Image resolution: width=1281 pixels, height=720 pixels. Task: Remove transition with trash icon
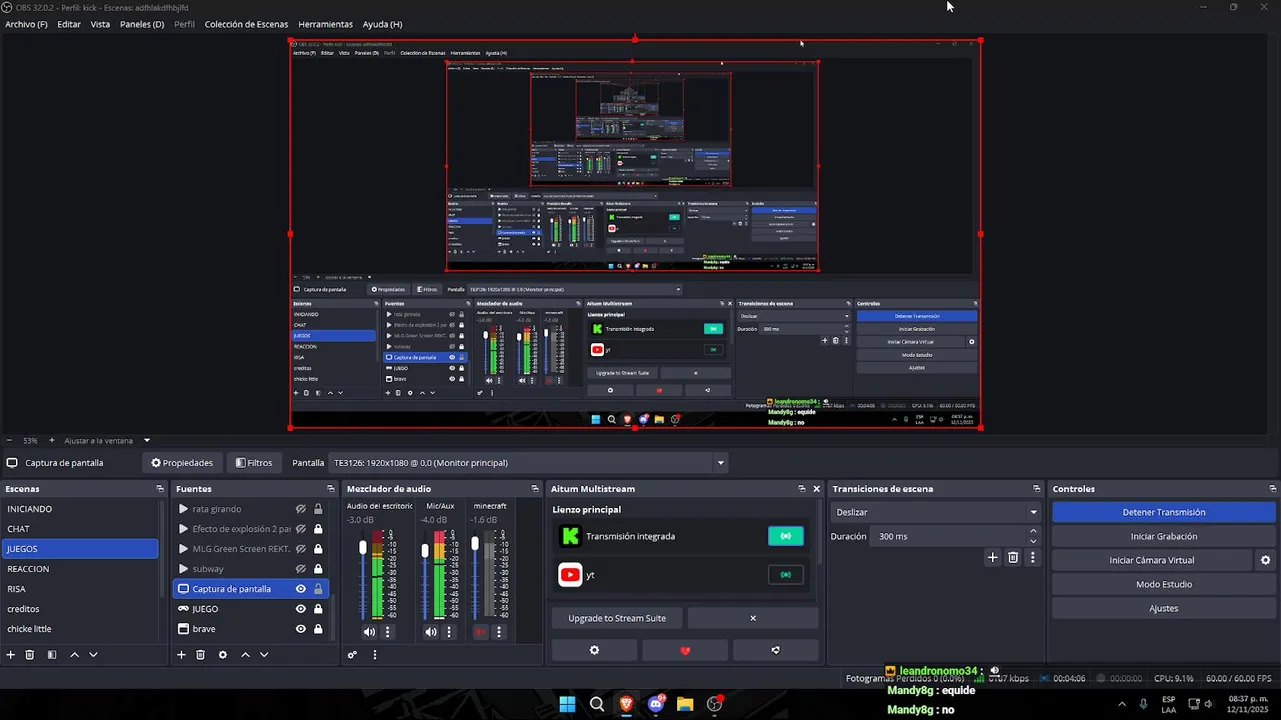pos(1013,558)
